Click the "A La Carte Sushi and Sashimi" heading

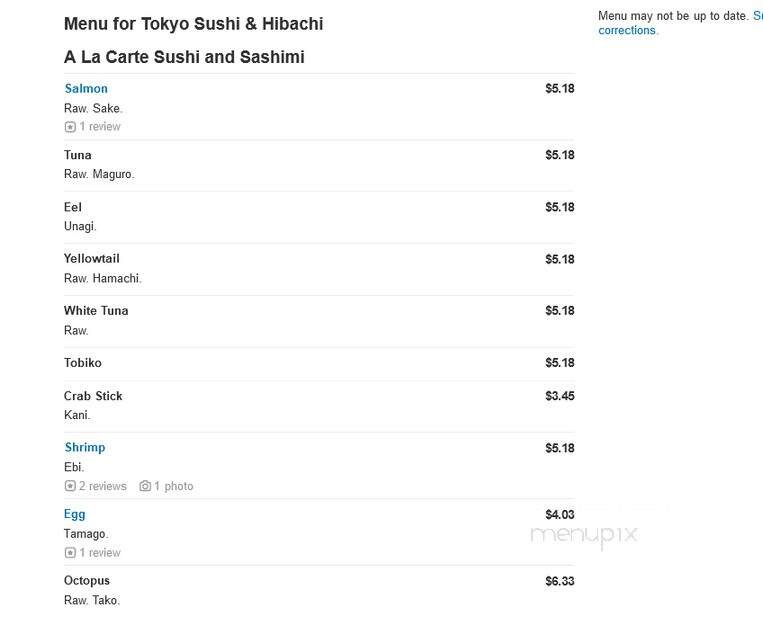[x=184, y=57]
